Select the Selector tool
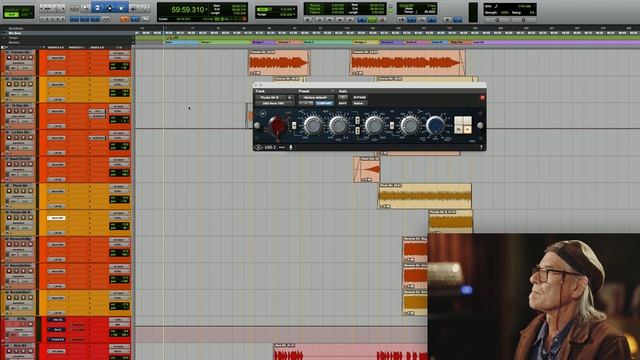 click(109, 8)
